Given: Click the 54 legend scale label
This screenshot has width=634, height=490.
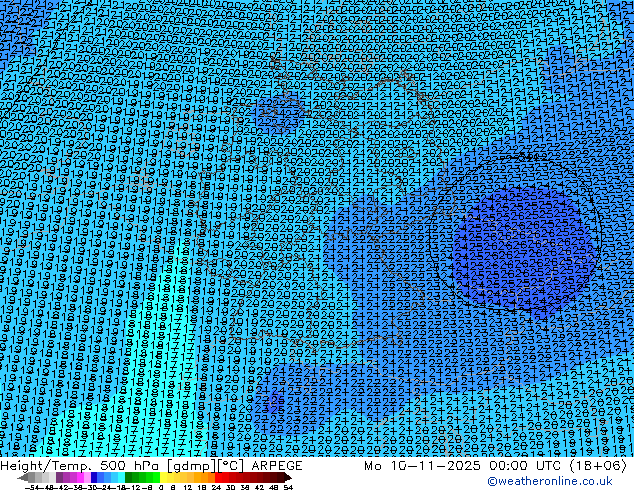Looking at the screenshot, I should pyautogui.click(x=288, y=487).
